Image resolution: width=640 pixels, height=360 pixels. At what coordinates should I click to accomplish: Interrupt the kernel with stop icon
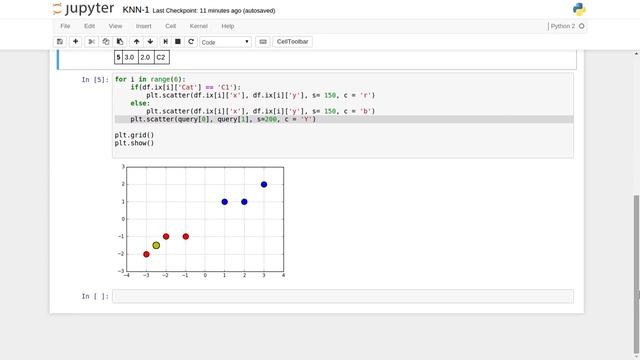click(x=178, y=42)
